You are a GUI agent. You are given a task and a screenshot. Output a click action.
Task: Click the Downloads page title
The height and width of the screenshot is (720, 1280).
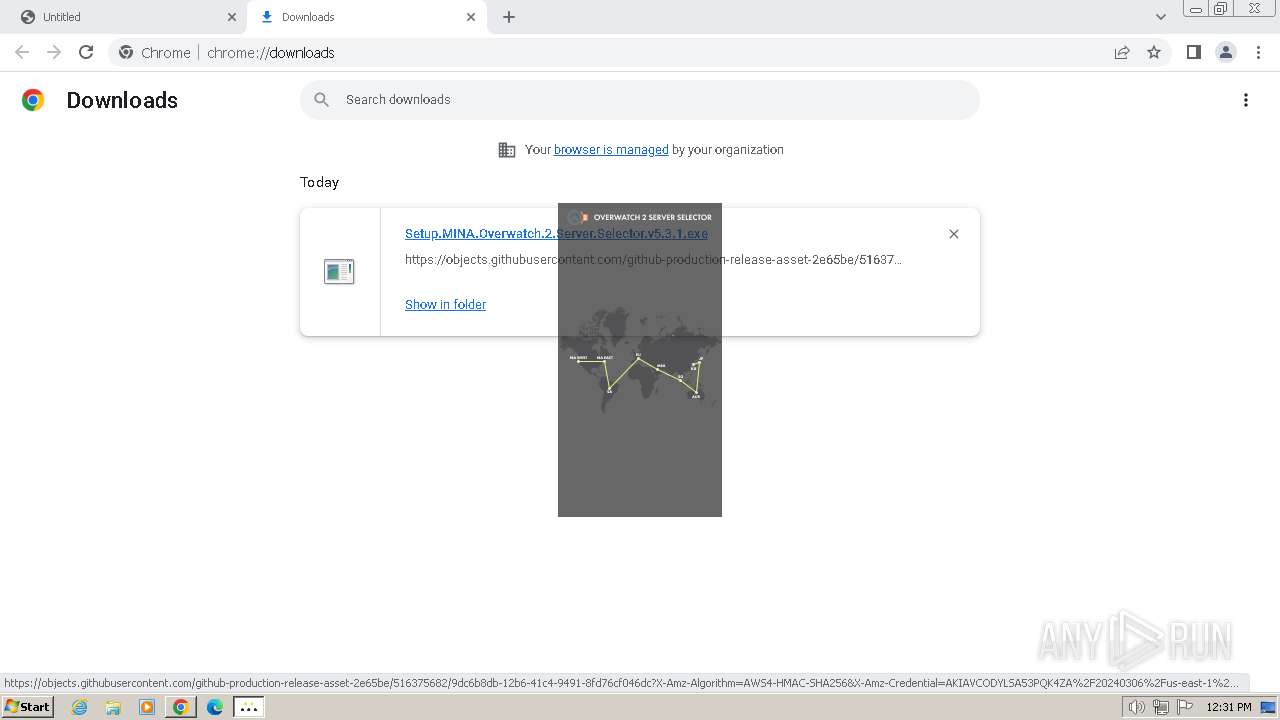[122, 100]
